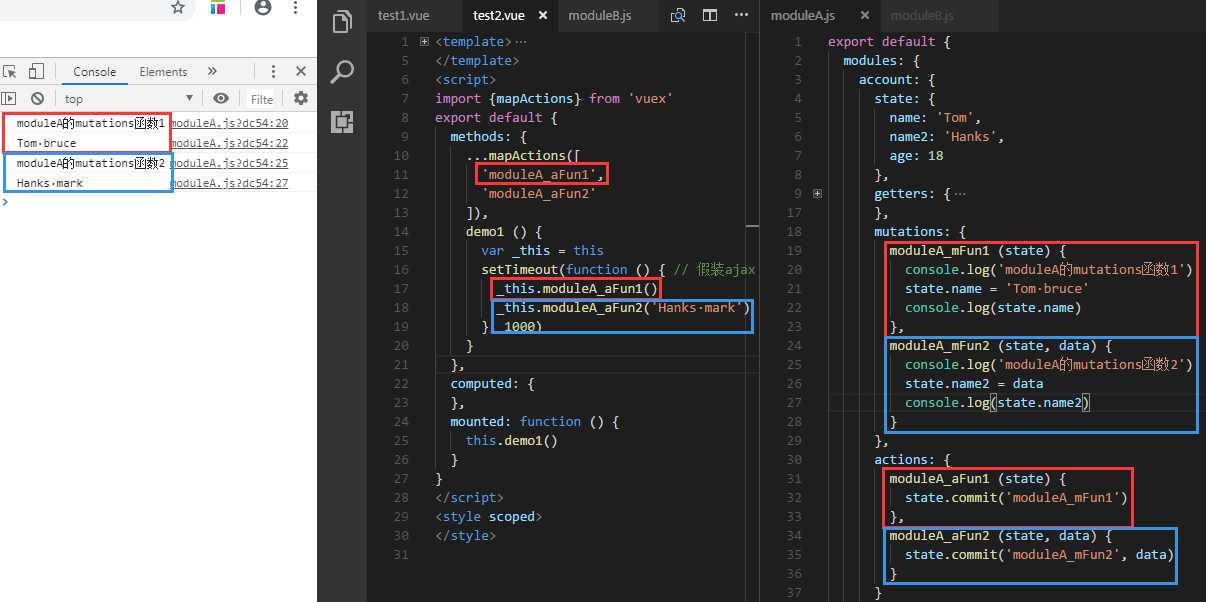Image resolution: width=1206 pixels, height=602 pixels.
Task: Click 'state.name2 = data' line
Action: pos(974,383)
